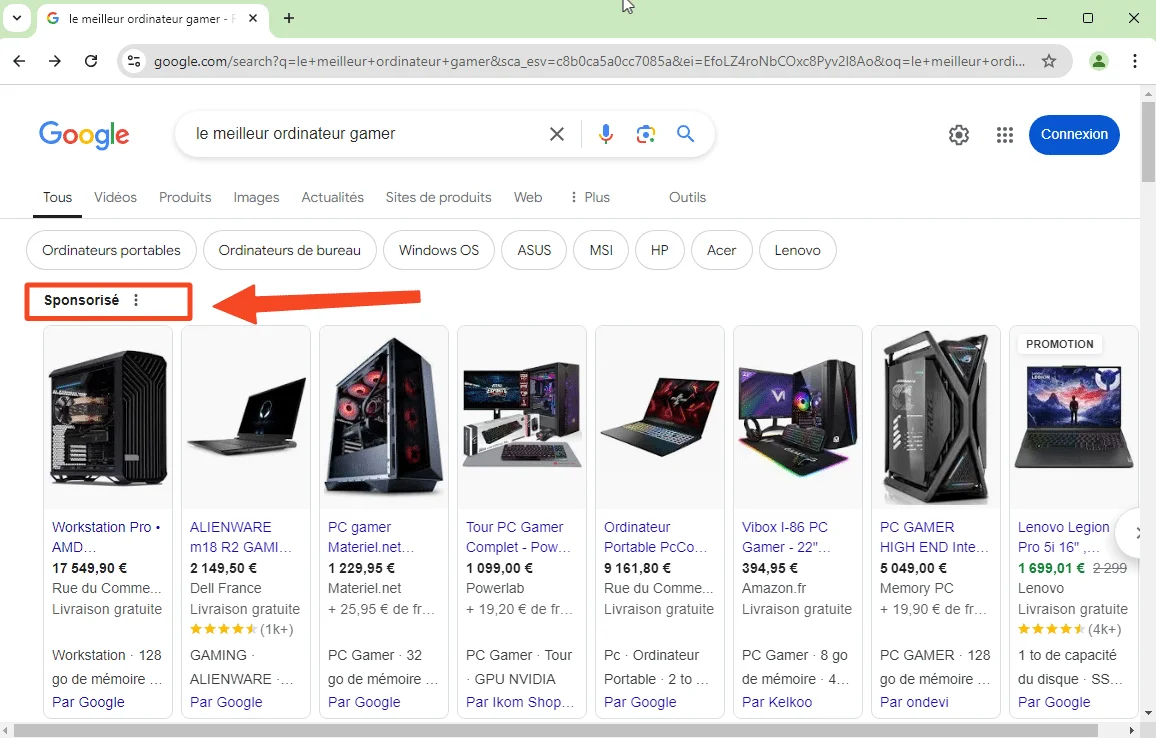
Task: Click the PROMOTION badge on Lenovo card
Action: [1059, 344]
